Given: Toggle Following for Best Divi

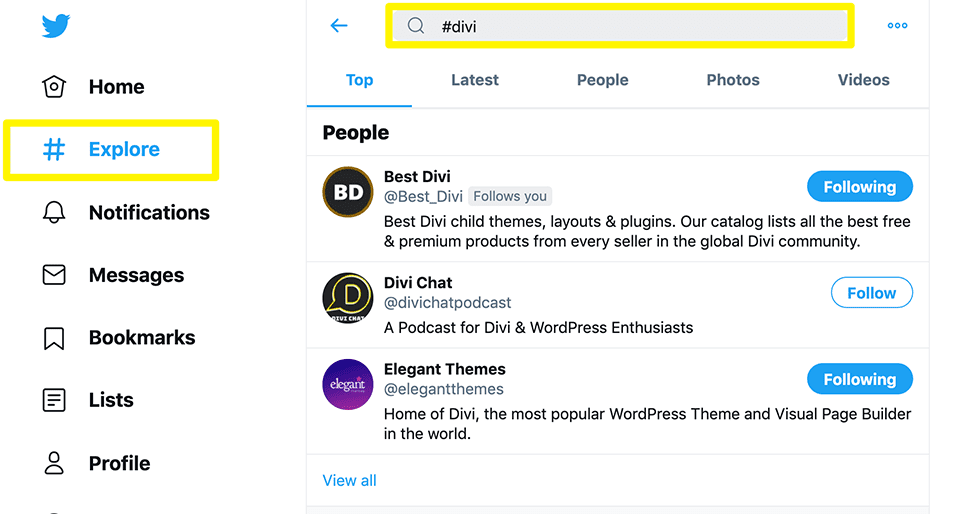Looking at the screenshot, I should pyautogui.click(x=859, y=187).
